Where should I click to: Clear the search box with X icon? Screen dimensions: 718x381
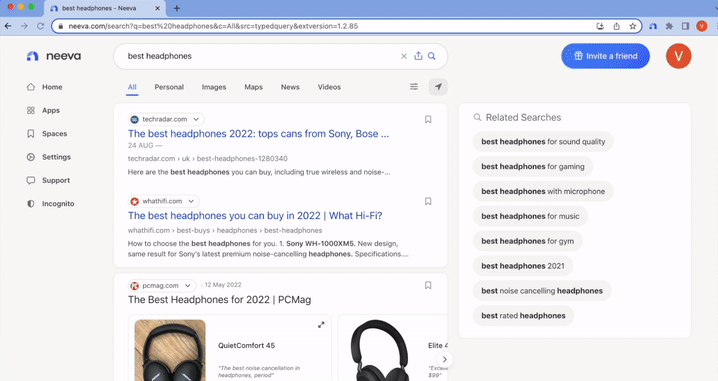[x=404, y=56]
